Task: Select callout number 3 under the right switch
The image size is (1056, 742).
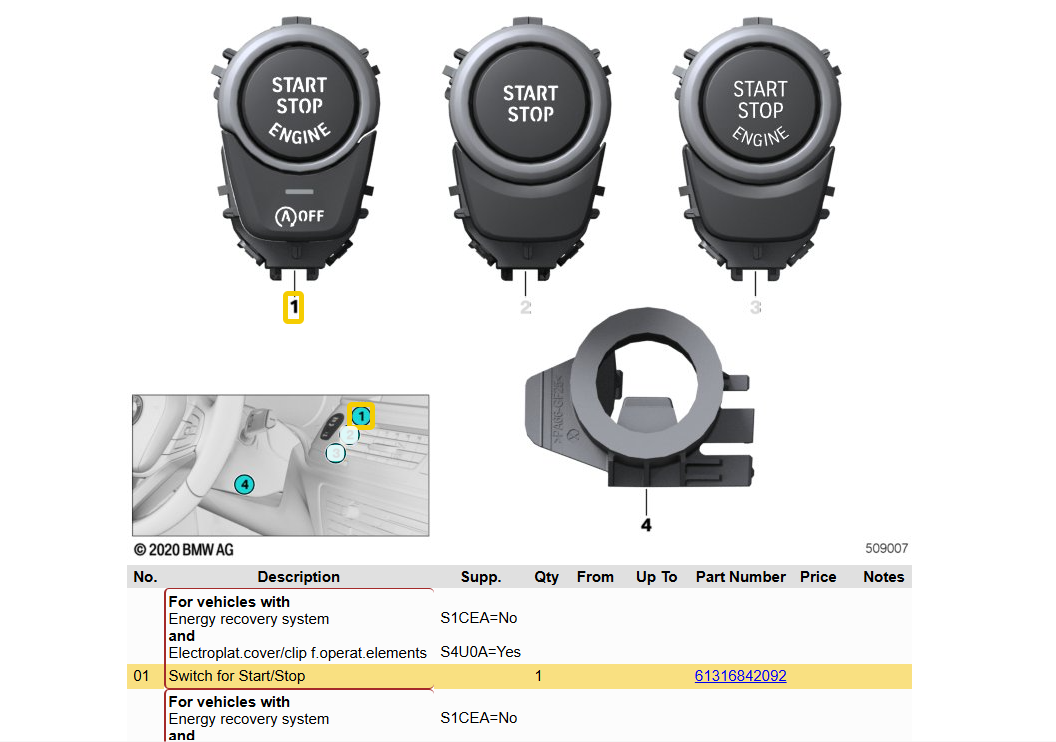Action: (756, 307)
